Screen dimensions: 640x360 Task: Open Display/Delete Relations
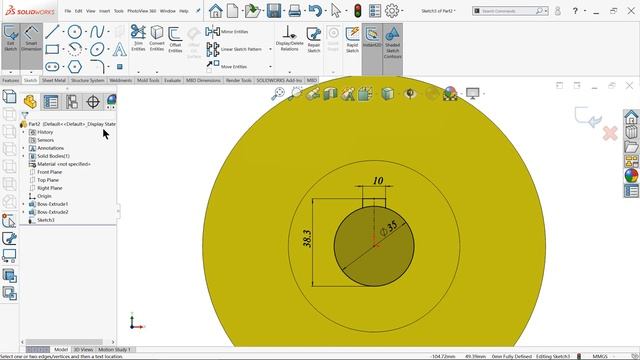[x=289, y=39]
